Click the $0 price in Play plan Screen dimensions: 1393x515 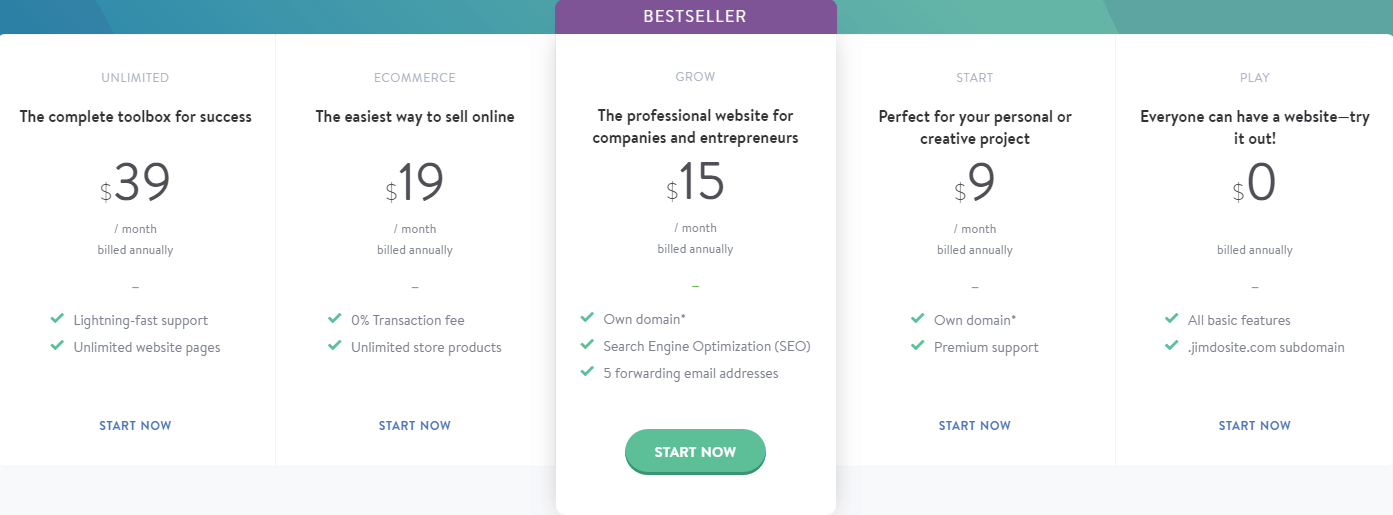tap(1254, 184)
